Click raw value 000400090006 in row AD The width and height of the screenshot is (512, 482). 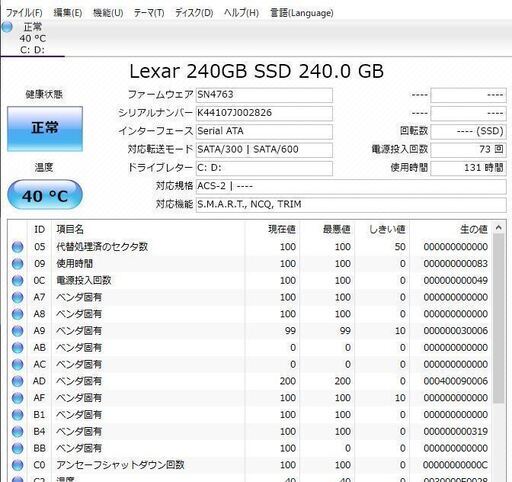click(x=455, y=381)
